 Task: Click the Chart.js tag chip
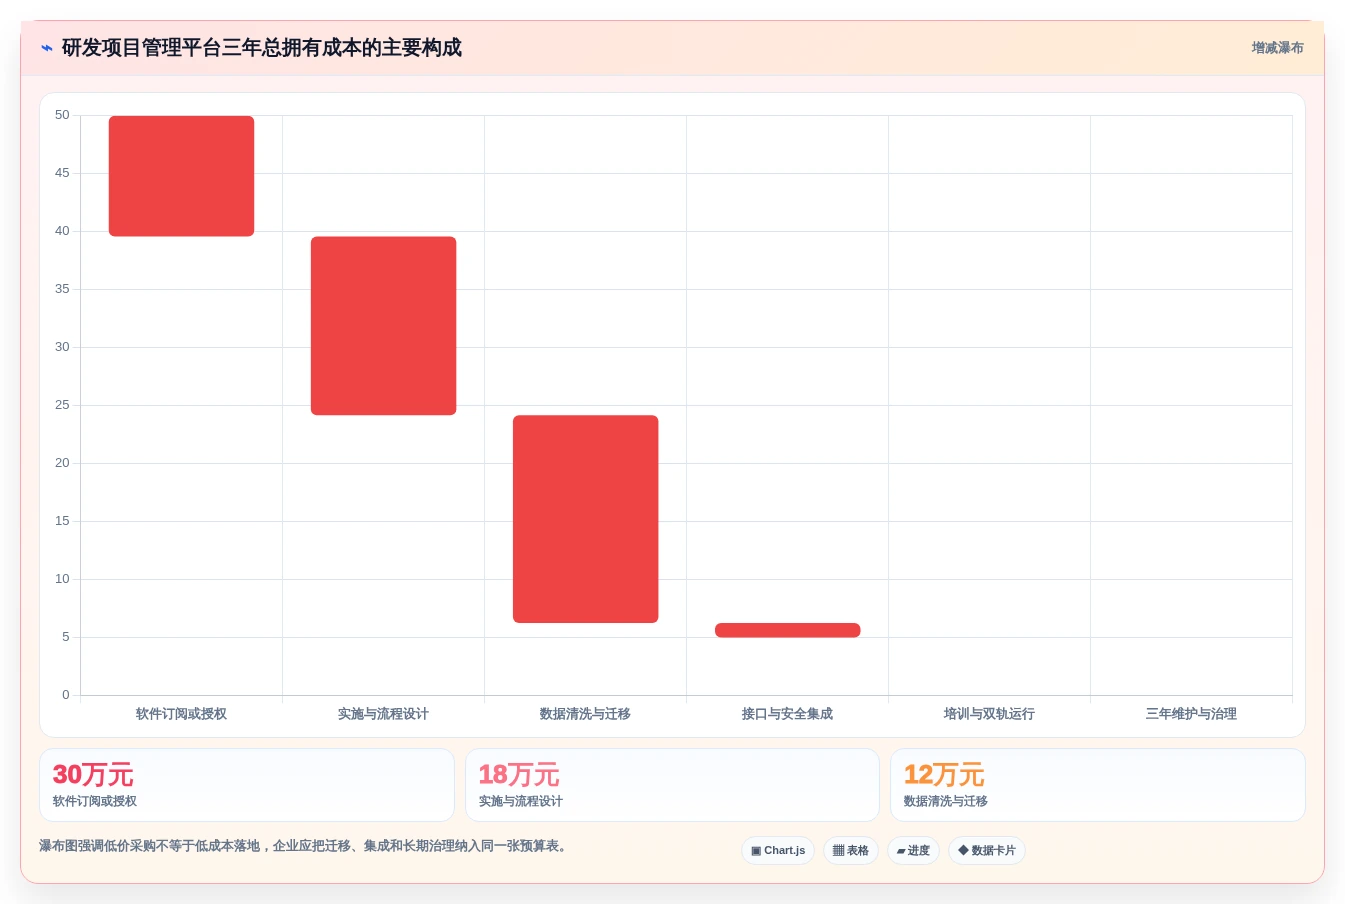pos(778,851)
